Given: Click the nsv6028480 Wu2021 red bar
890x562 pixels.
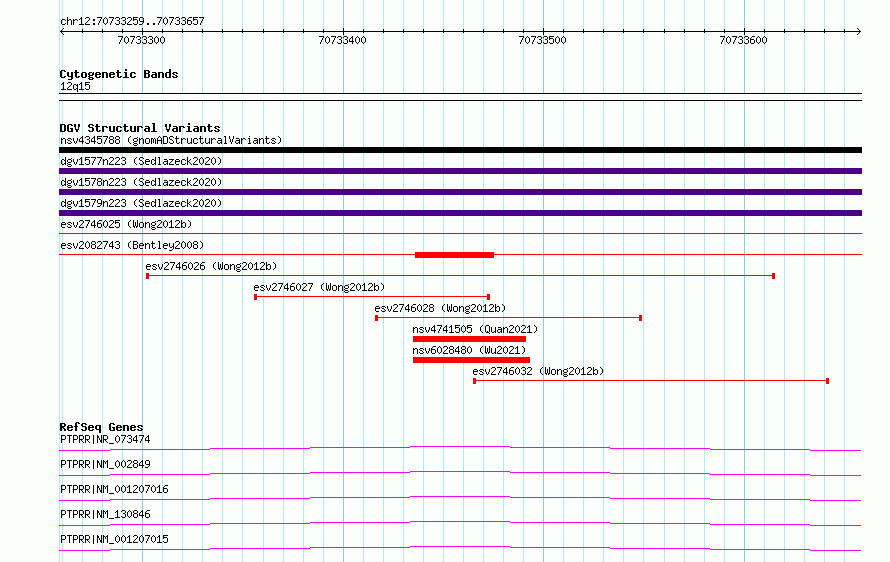Looking at the screenshot, I should 471,360.
